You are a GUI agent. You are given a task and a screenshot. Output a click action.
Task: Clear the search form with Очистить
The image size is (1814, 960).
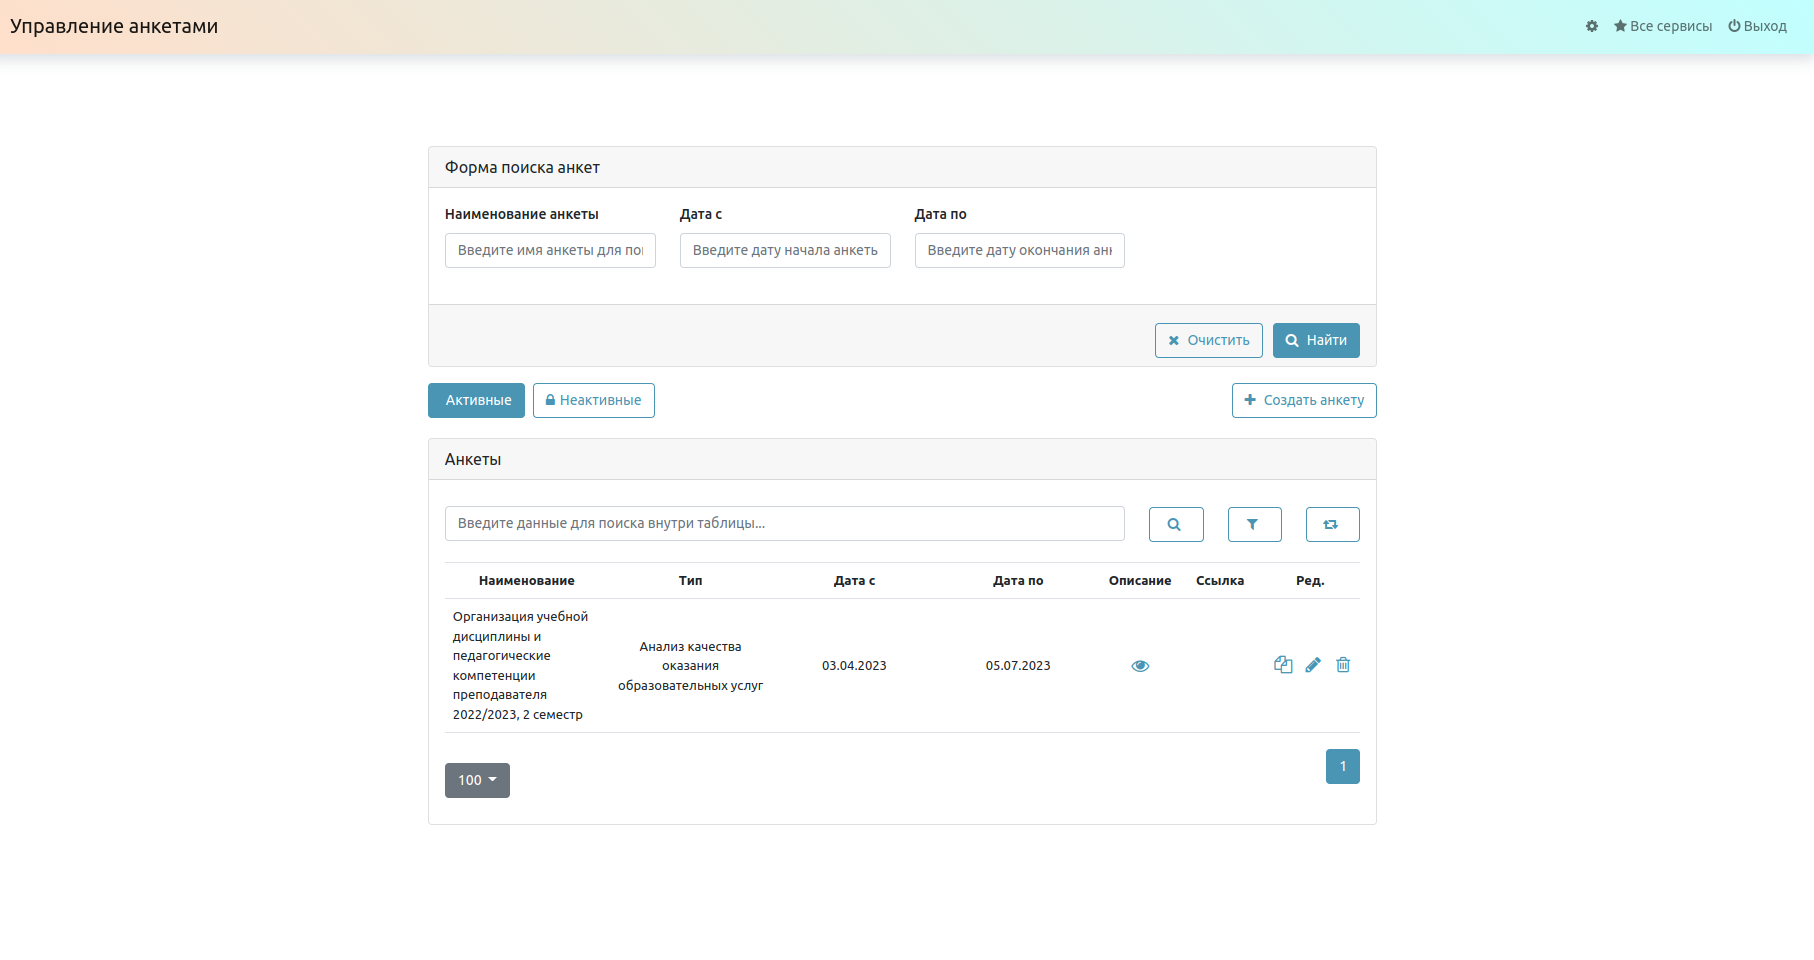pos(1209,340)
